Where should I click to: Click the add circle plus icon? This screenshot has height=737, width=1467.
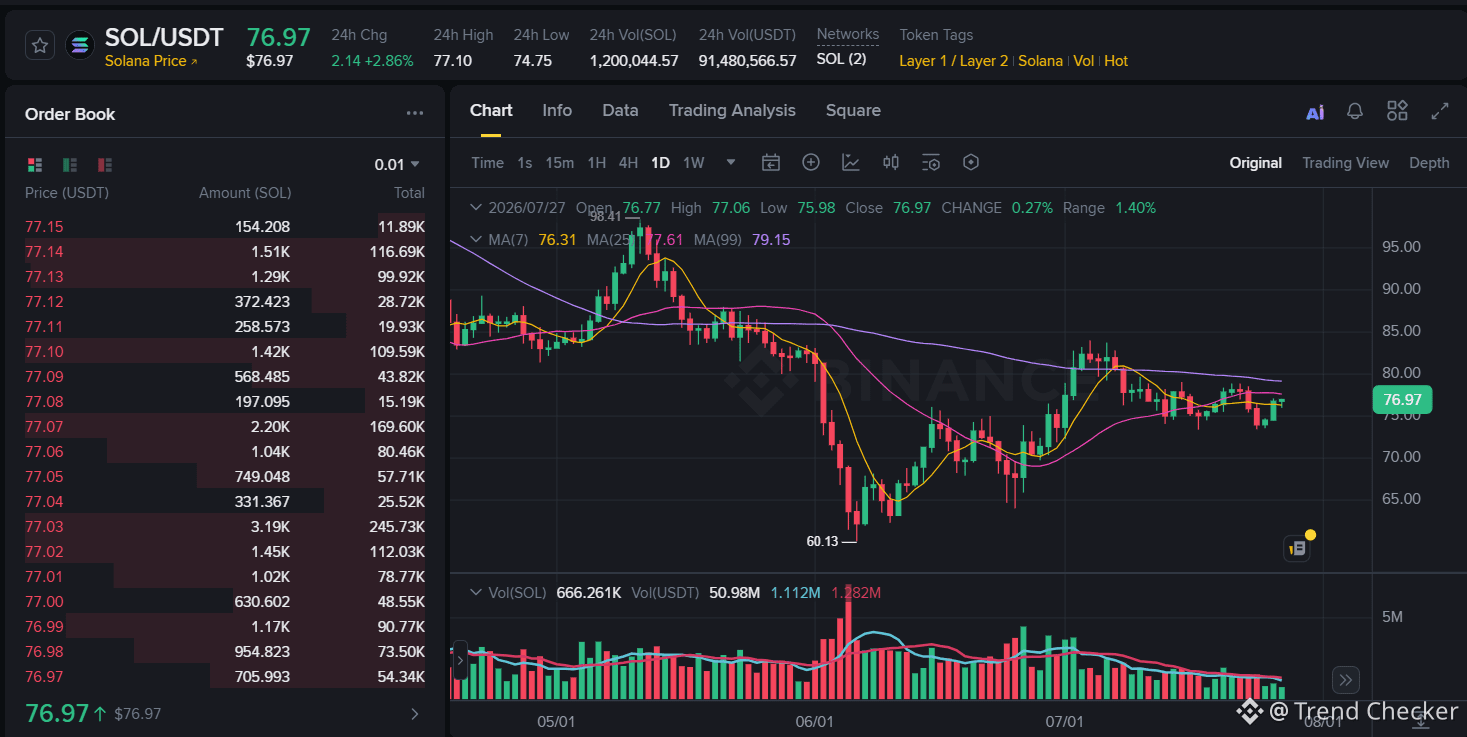point(811,163)
